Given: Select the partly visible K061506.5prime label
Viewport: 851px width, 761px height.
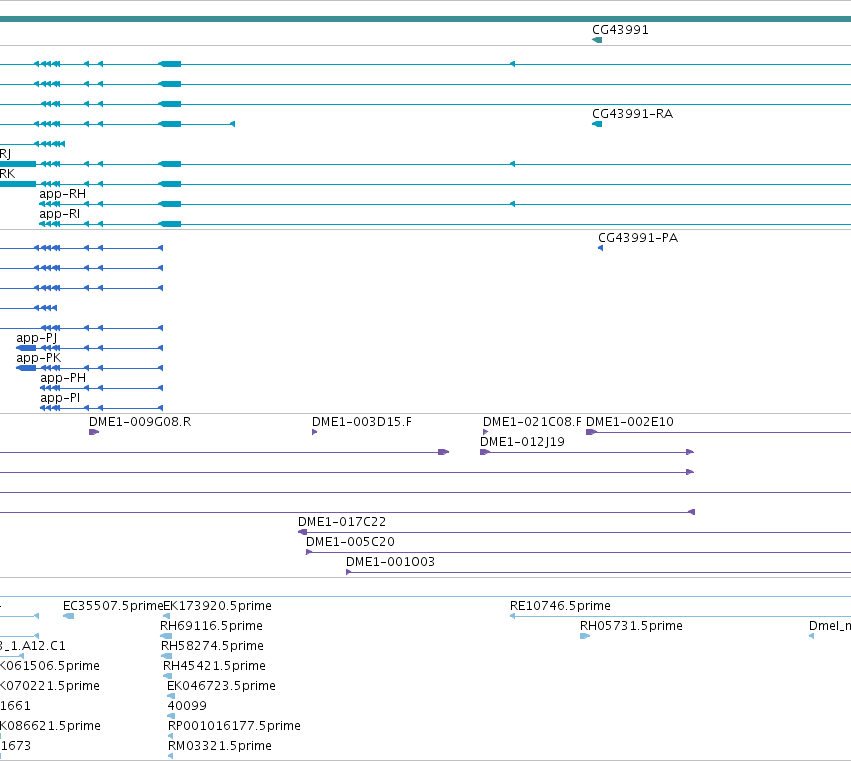Looking at the screenshot, I should tap(50, 666).
